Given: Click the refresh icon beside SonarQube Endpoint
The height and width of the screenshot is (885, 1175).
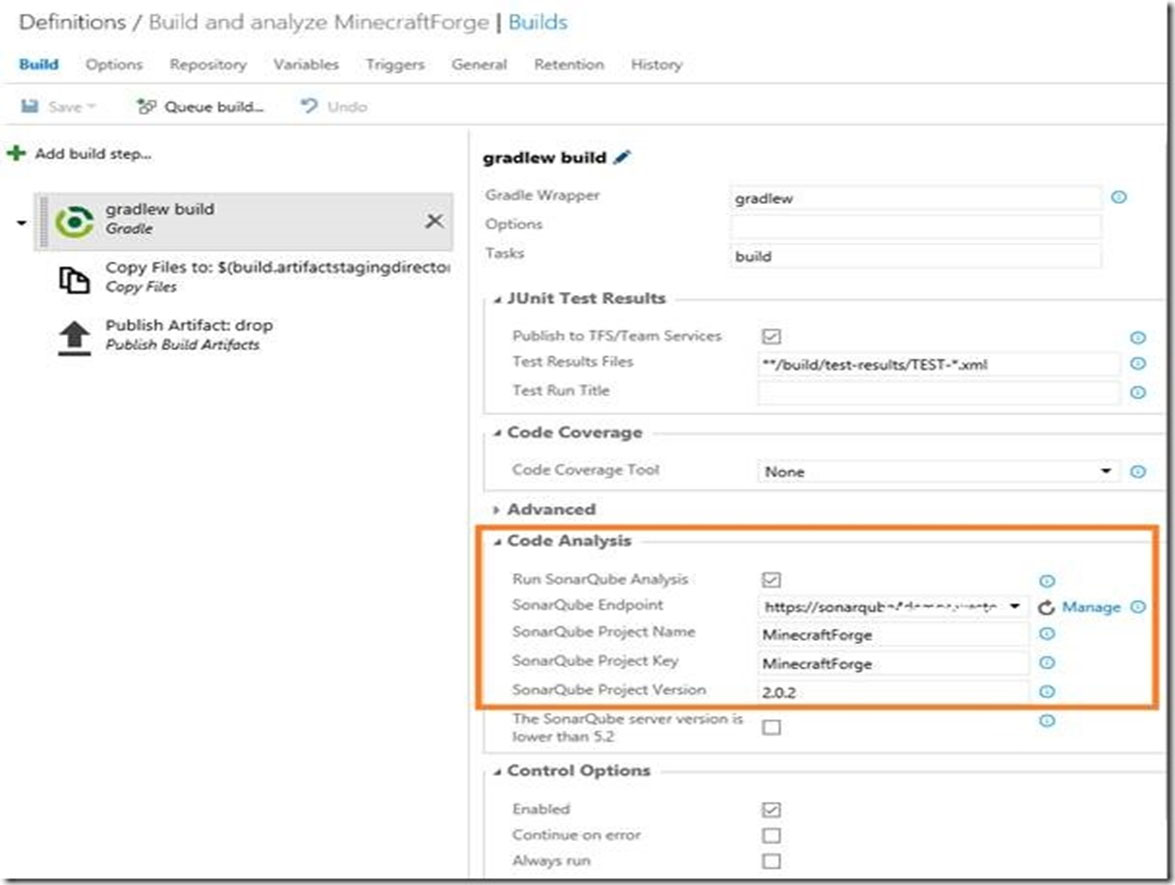Looking at the screenshot, I should [x=1046, y=607].
